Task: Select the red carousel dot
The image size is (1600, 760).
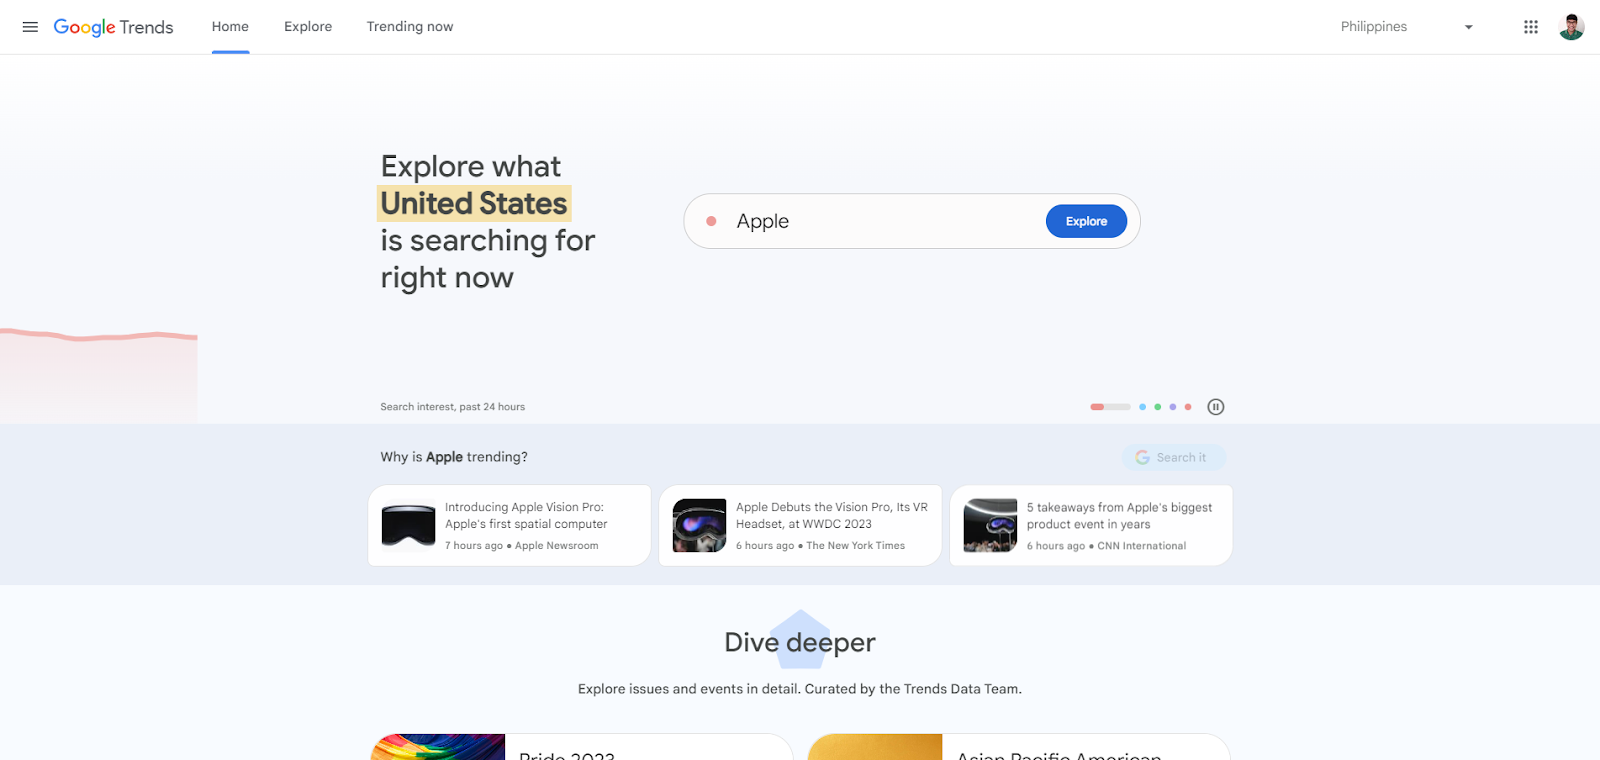Action: point(1187,407)
